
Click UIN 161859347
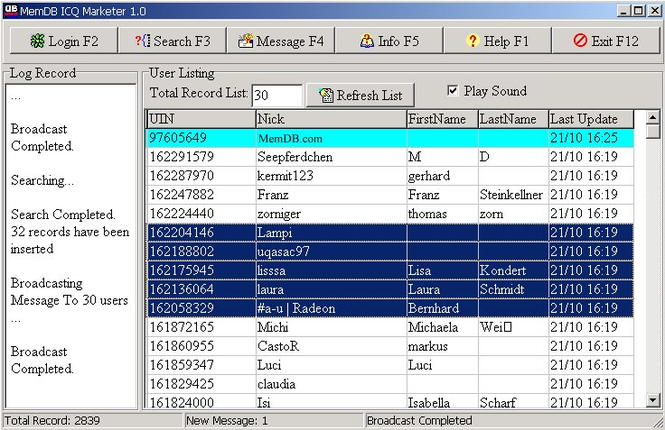[182, 365]
